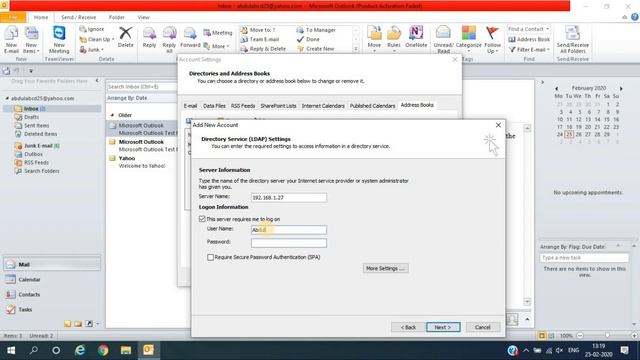
Task: Open the More respond dropdown
Action: [x=216, y=47]
